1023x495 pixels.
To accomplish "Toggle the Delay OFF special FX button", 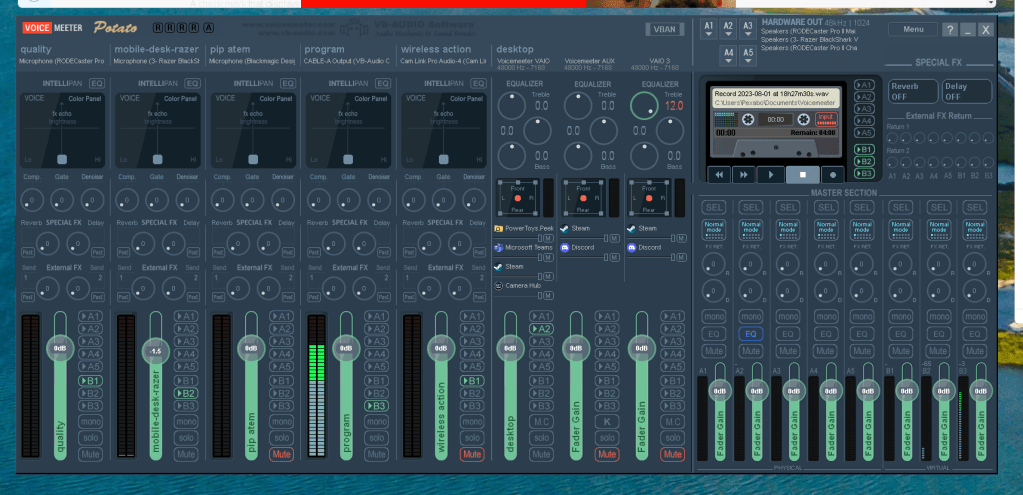I will (967, 91).
